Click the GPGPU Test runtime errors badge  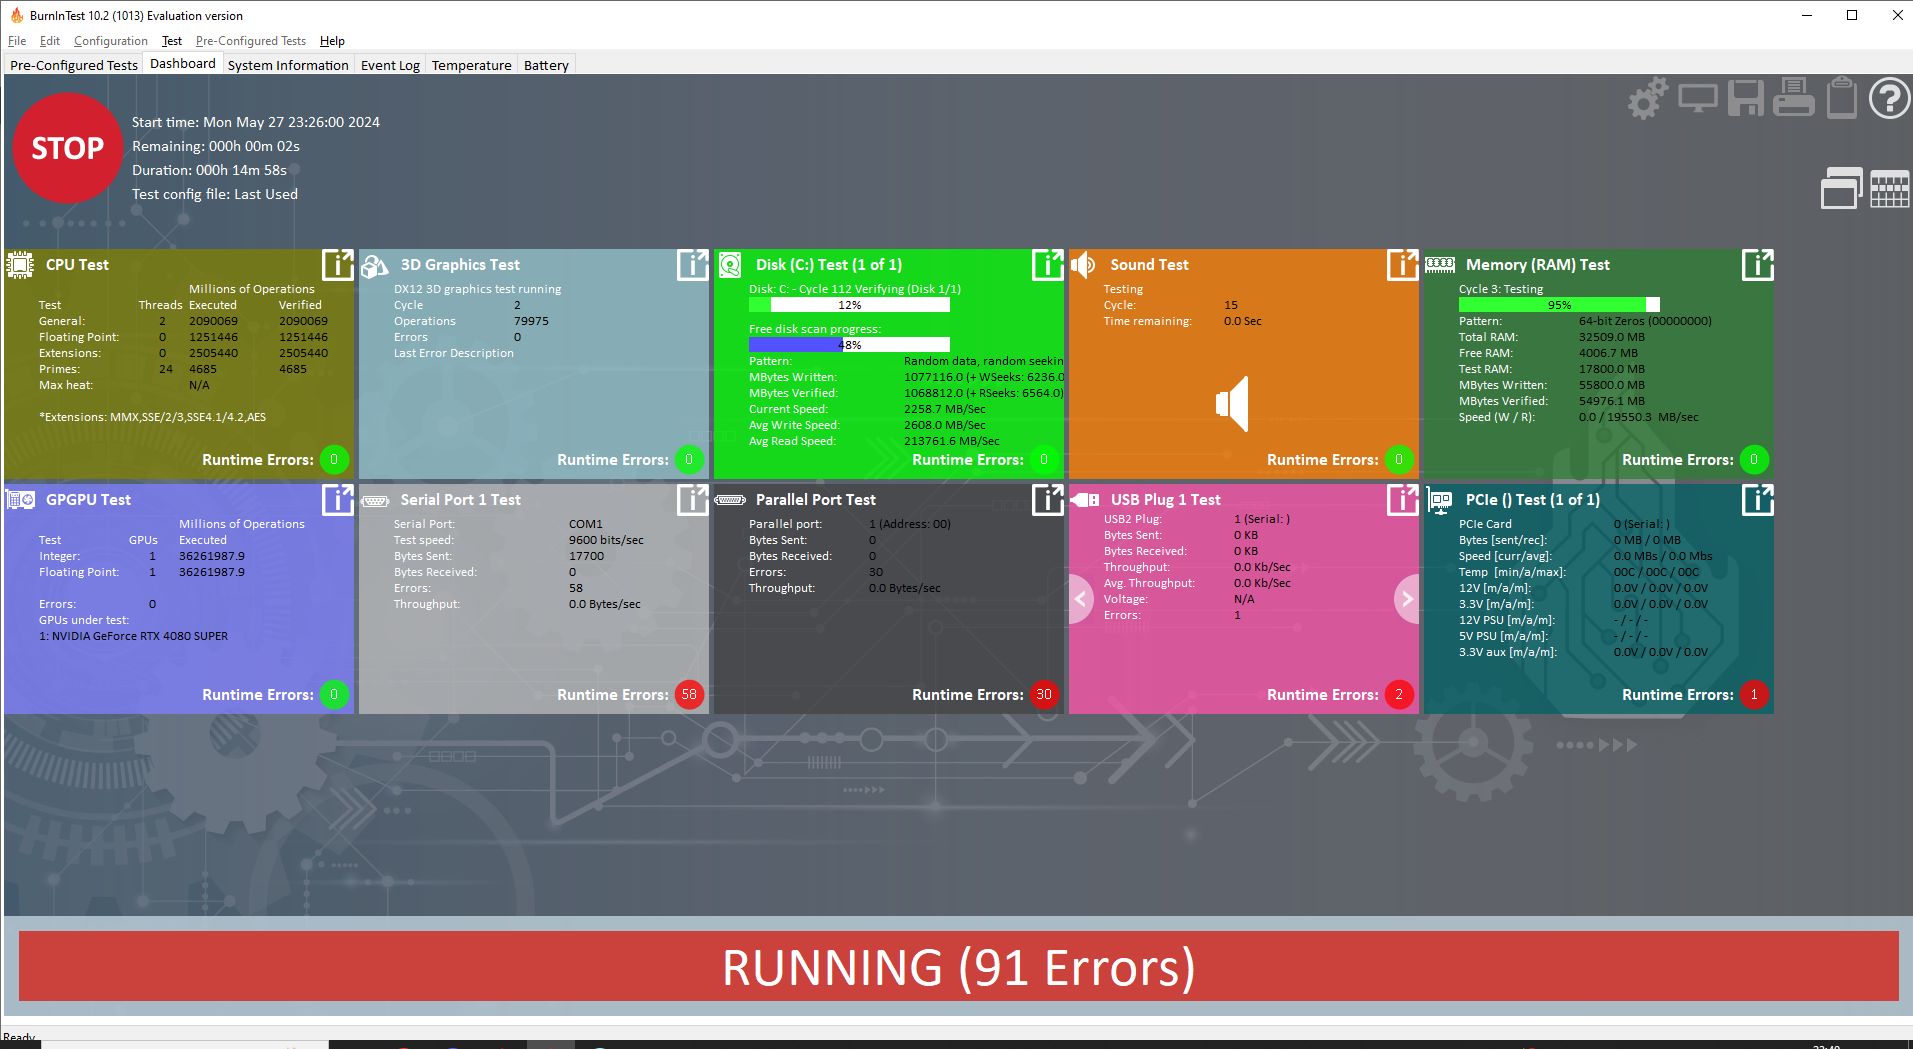pos(334,695)
